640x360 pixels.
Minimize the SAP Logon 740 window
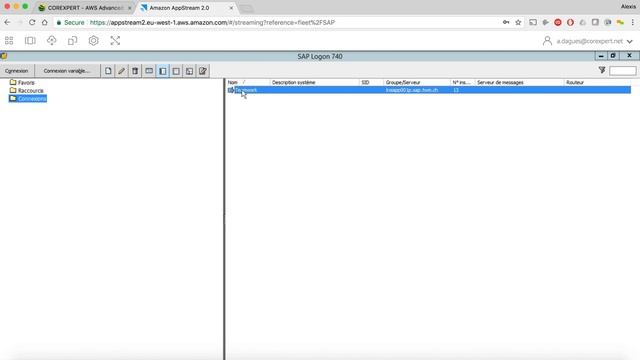coord(601,56)
